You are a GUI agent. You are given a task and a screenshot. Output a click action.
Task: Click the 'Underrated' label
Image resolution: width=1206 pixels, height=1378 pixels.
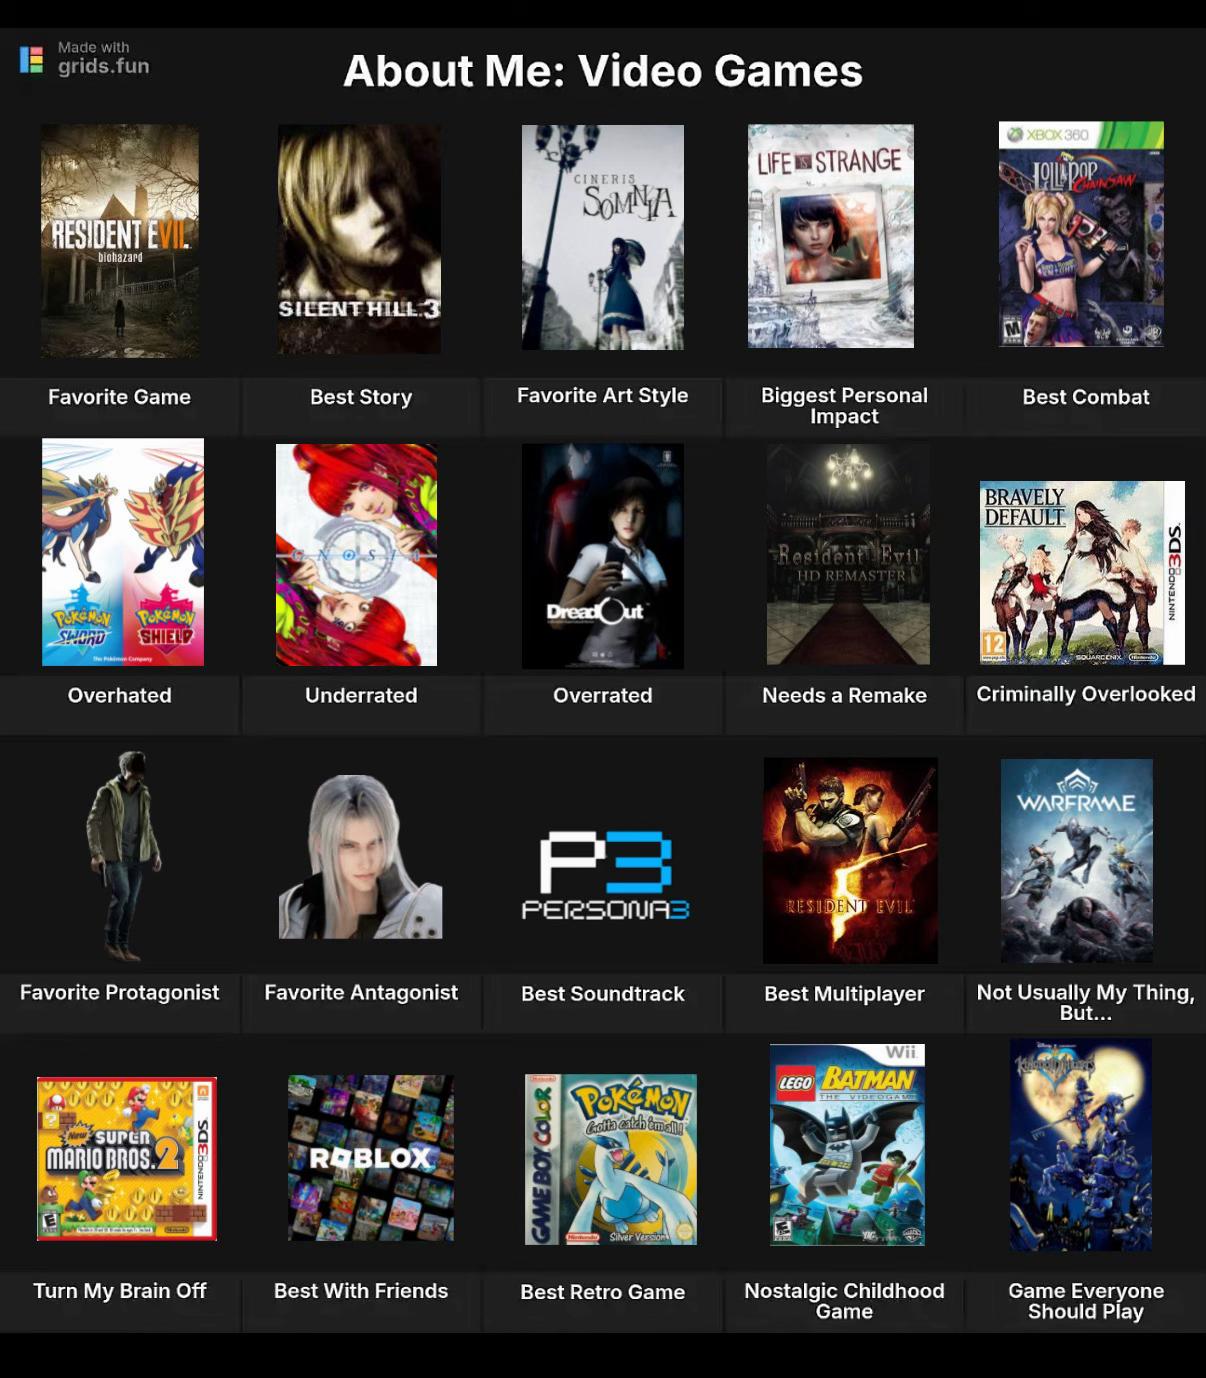361,695
